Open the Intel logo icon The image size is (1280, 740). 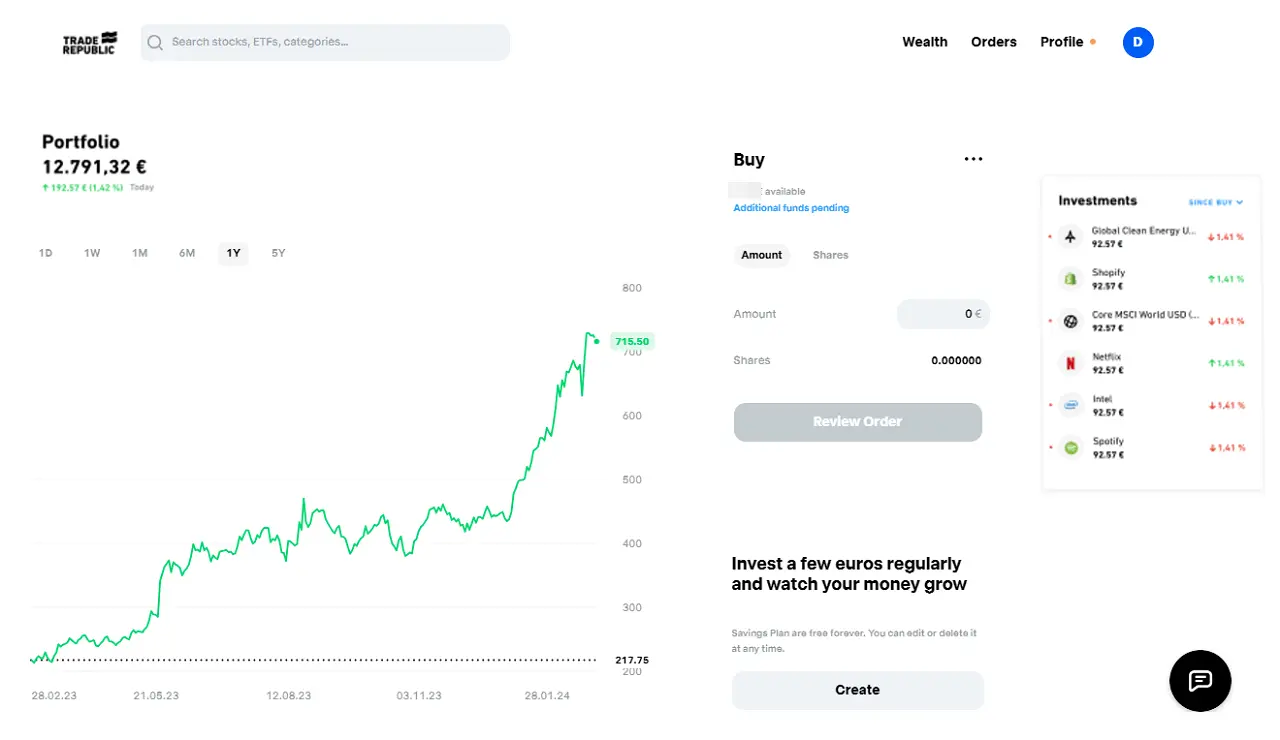pos(1071,405)
